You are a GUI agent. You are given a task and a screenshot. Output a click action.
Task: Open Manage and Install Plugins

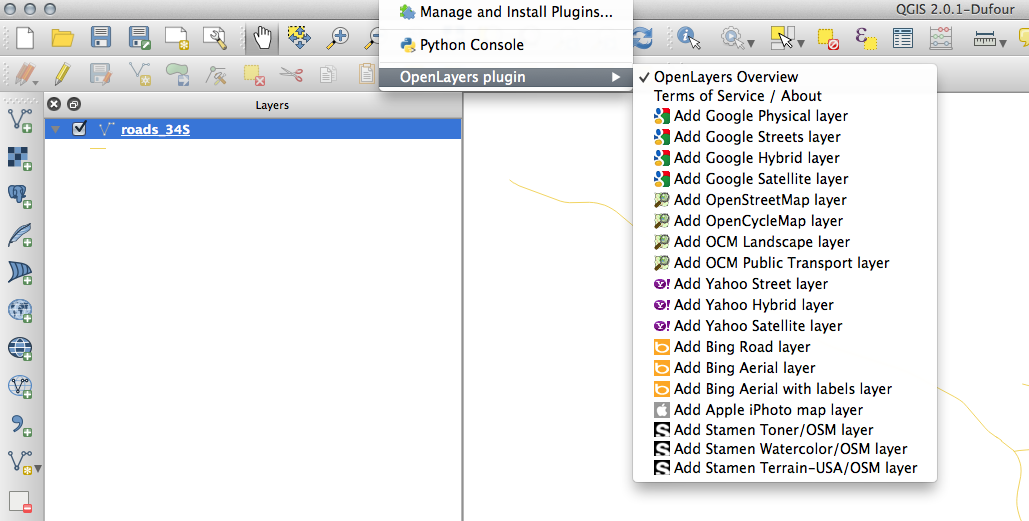click(515, 12)
